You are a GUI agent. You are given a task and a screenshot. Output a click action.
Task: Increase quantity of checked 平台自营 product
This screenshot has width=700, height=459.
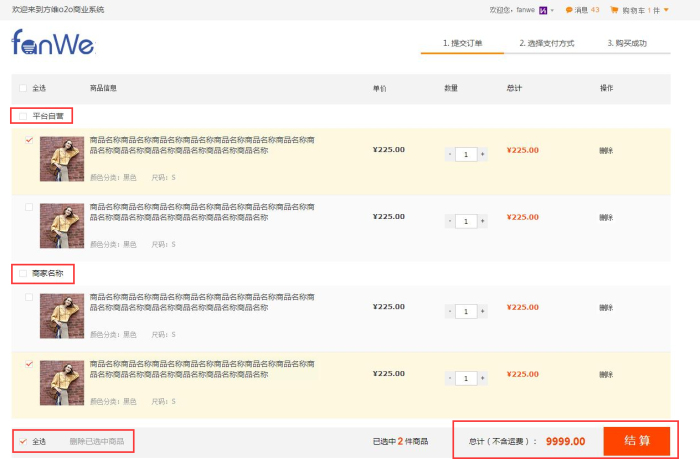pos(483,154)
